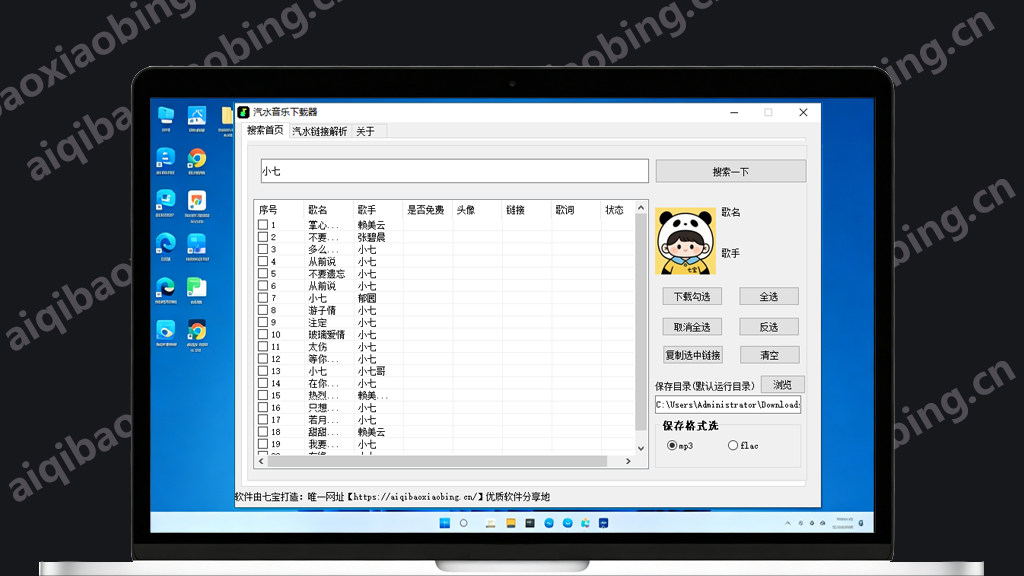Viewport: 1024px width, 576px height.
Task: Click the singer cell 张碧晨
Action: (371, 237)
